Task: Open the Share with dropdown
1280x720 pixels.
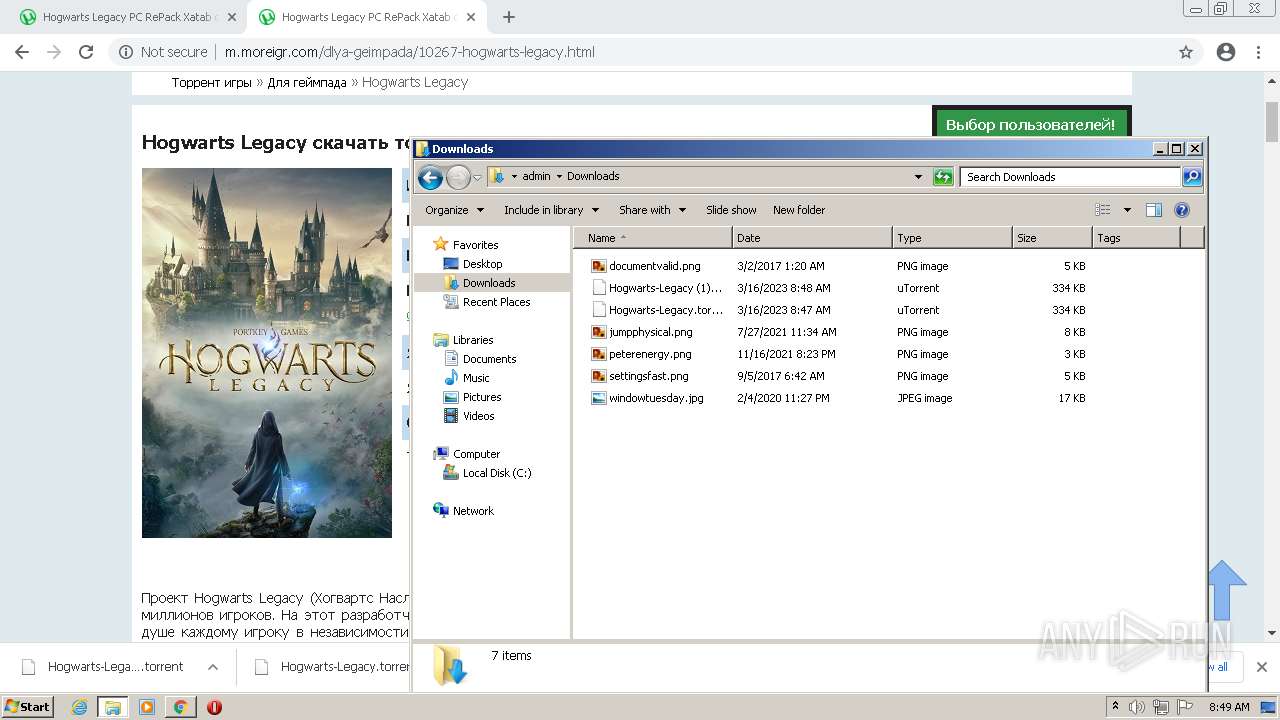Action: 652,210
